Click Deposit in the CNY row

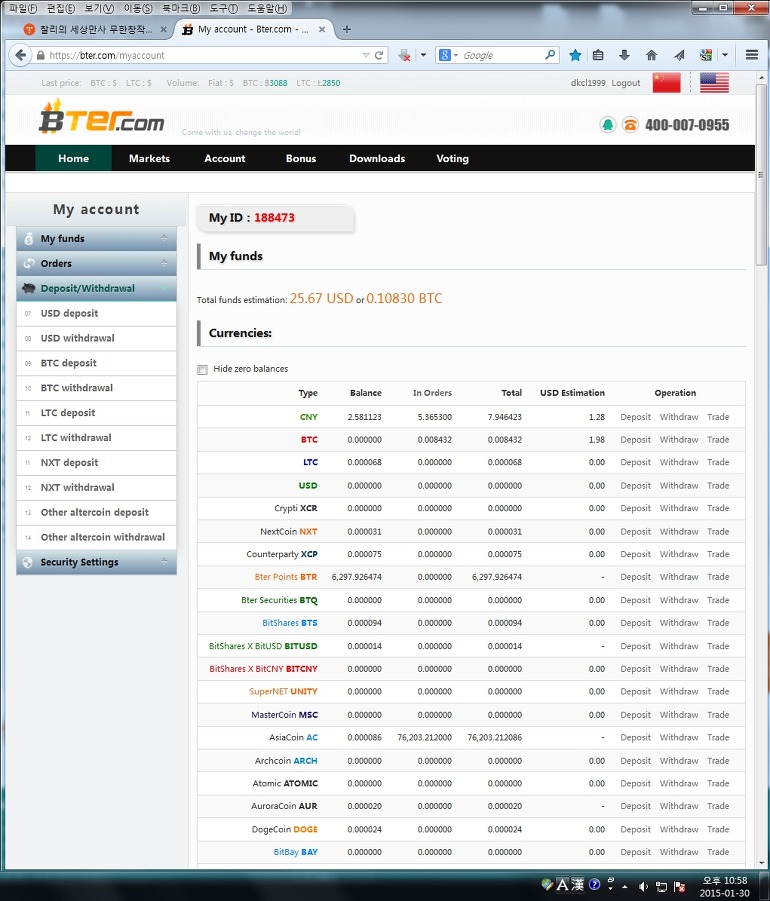click(x=636, y=417)
